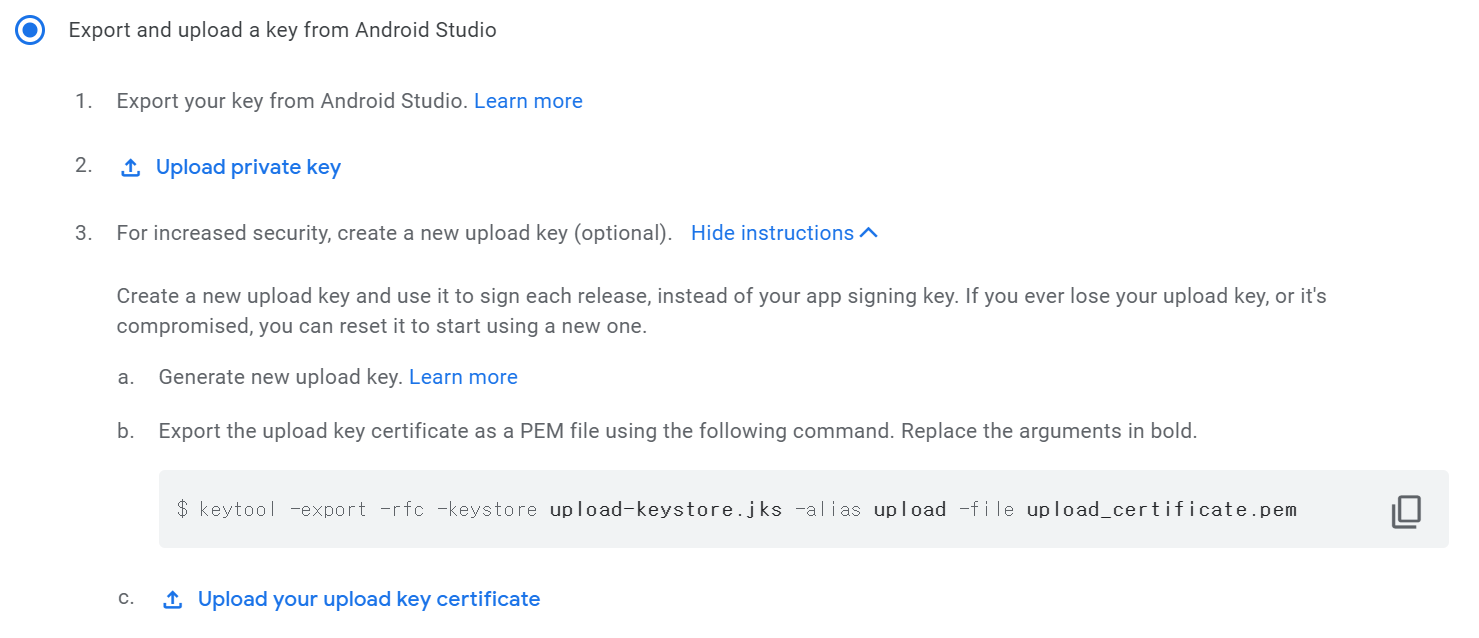
Task: Click 'Generate new upload key' step text
Action: [x=280, y=377]
